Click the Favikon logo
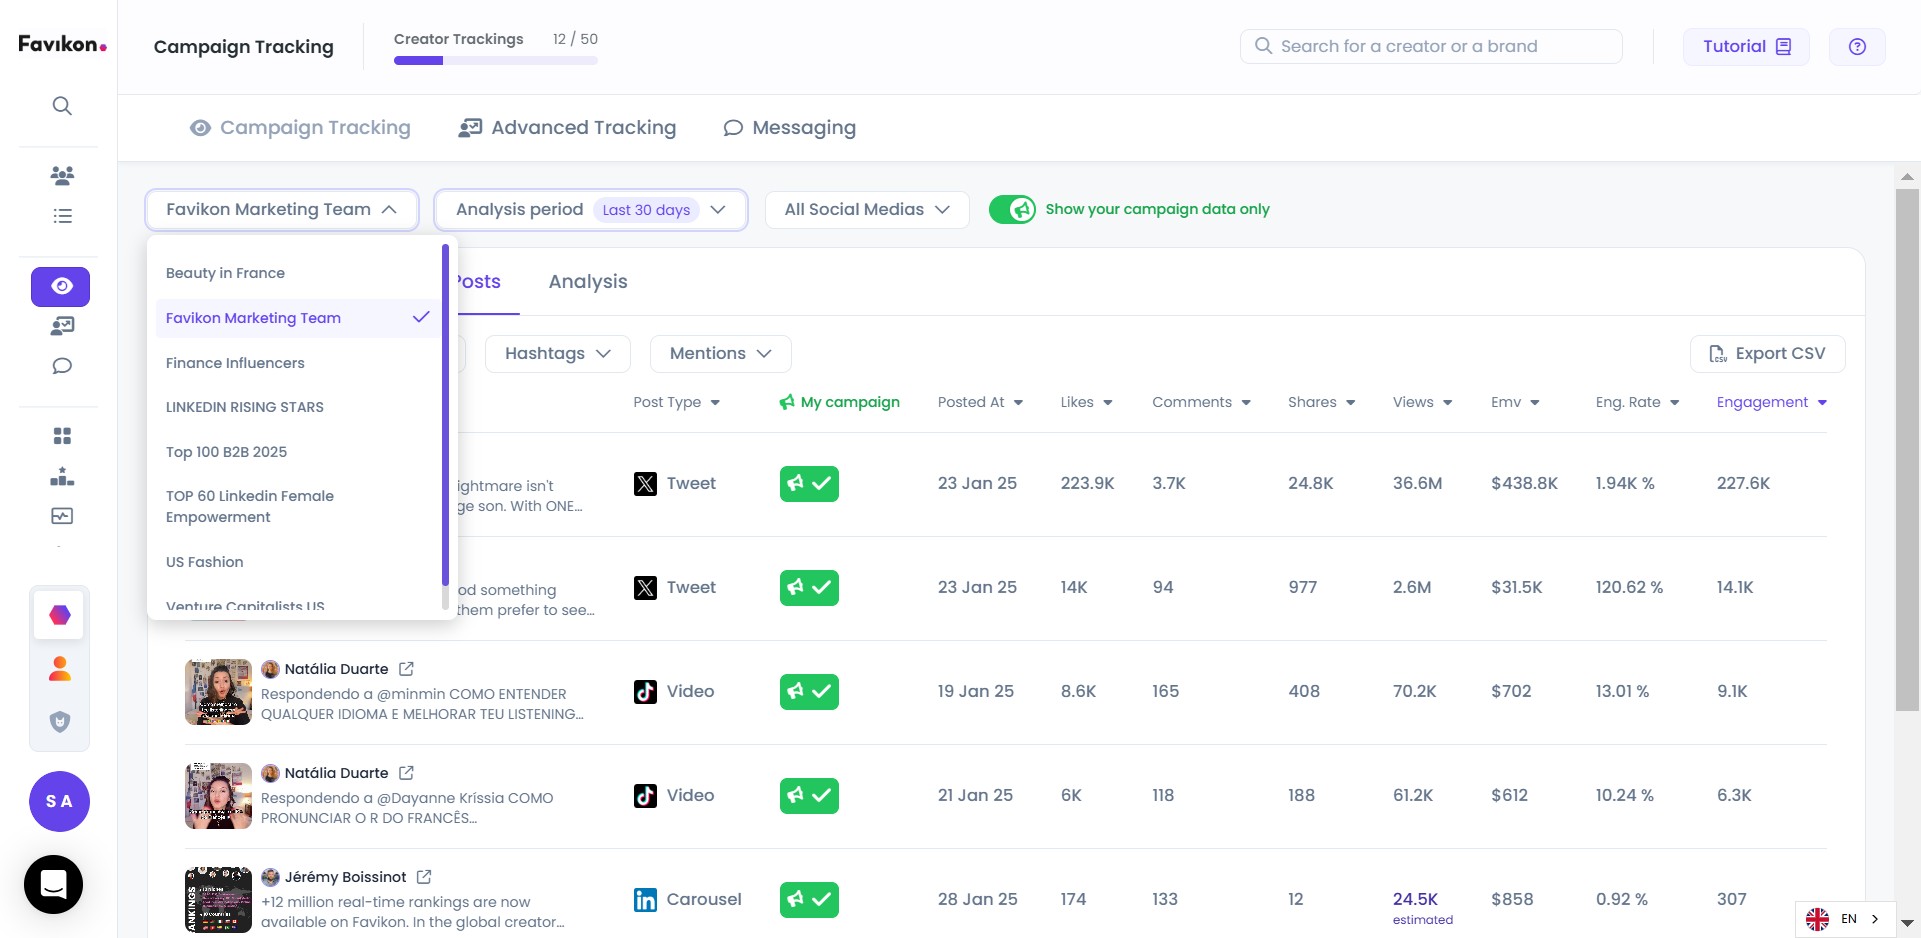 click(62, 44)
